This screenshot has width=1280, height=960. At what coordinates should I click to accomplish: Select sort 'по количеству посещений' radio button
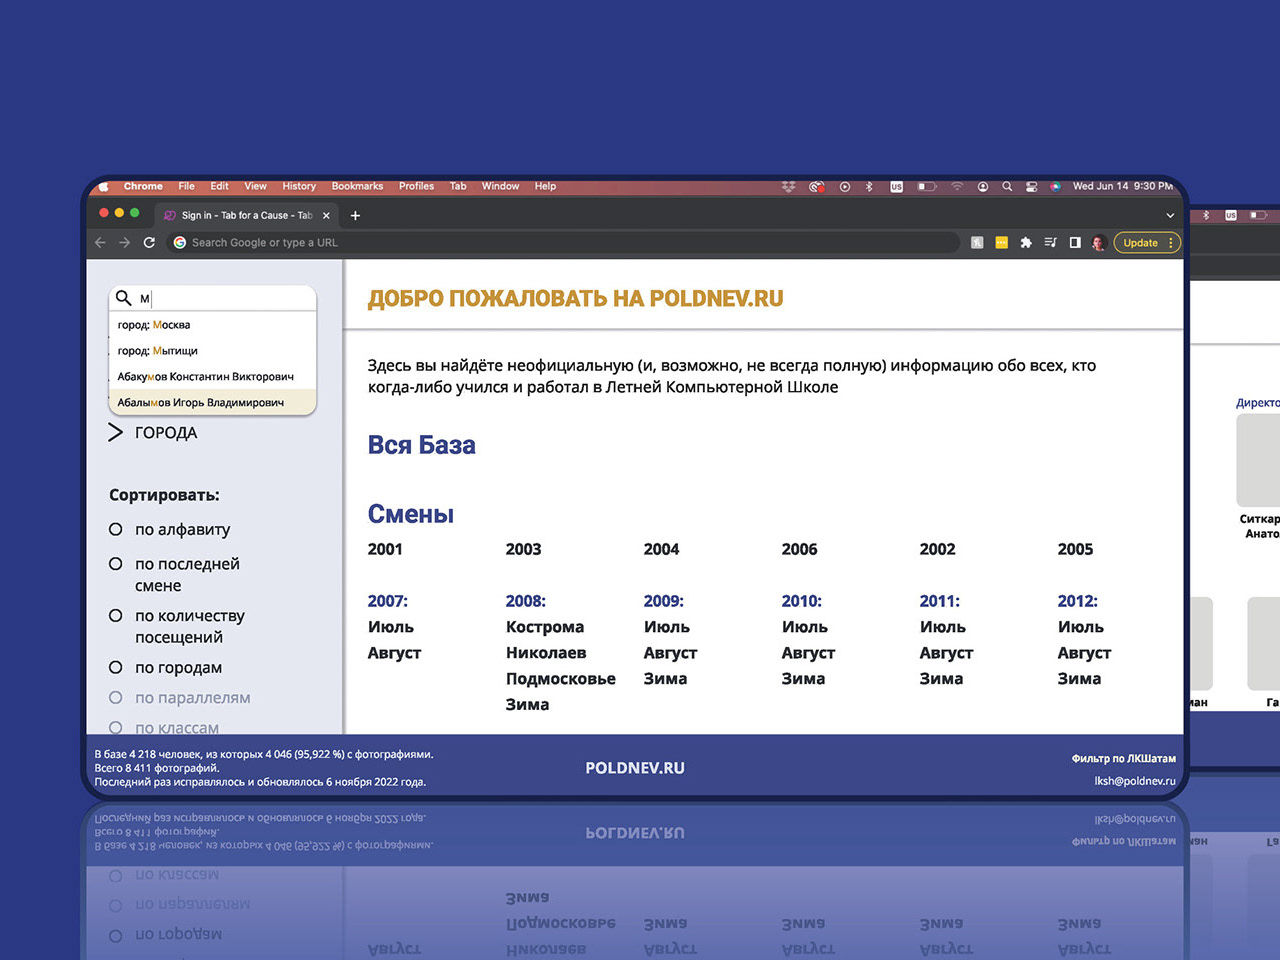point(116,616)
